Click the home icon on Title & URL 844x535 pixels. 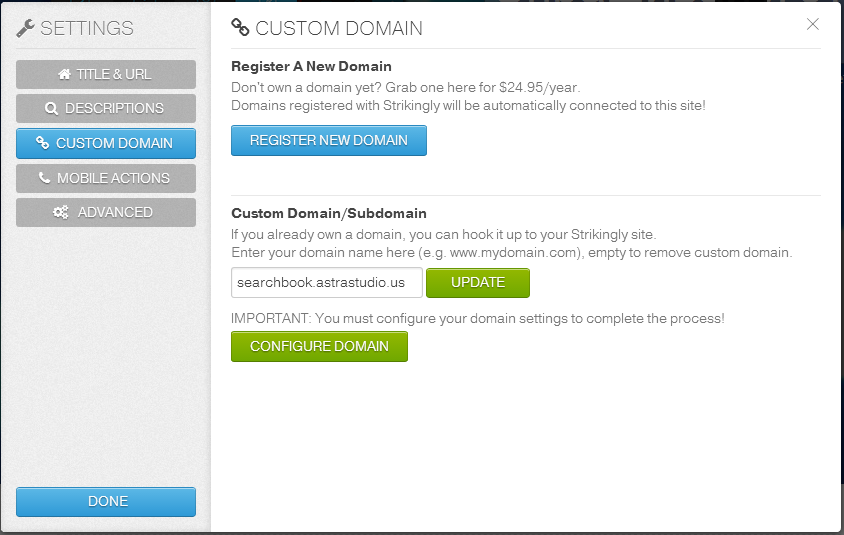(65, 74)
